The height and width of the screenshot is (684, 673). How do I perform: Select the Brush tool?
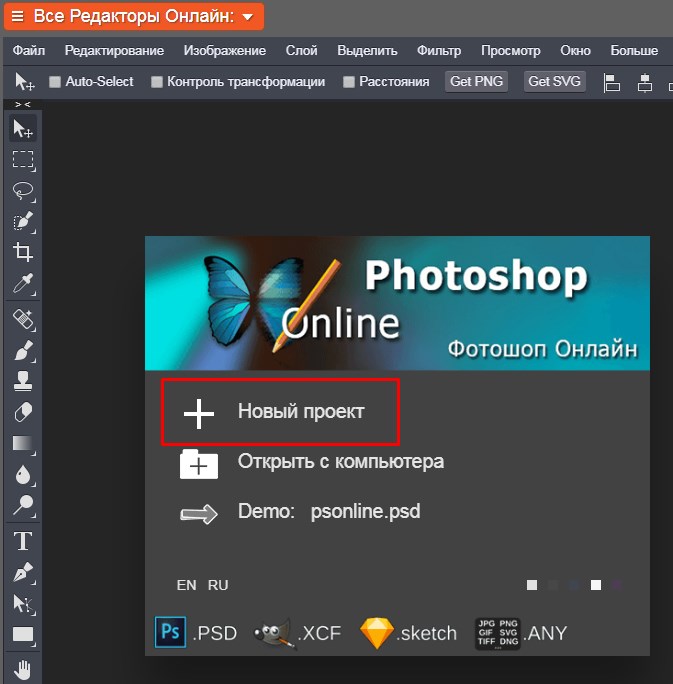(23, 350)
